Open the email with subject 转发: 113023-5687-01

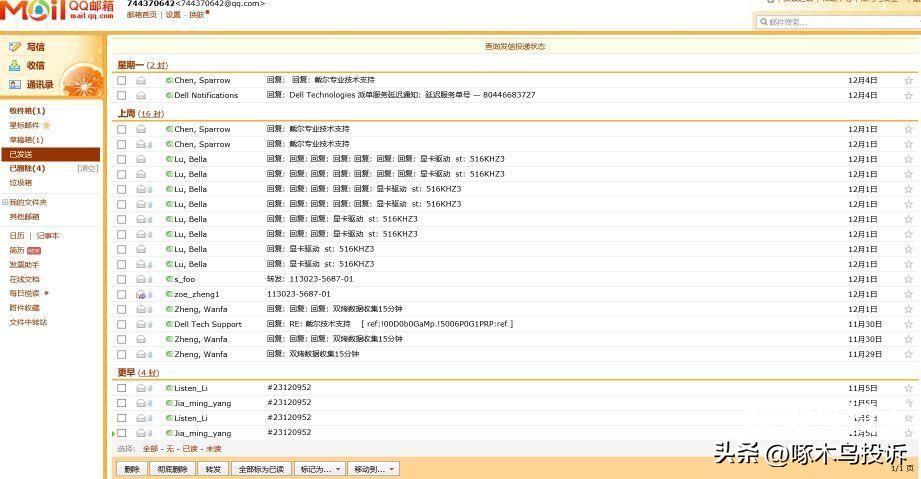click(310, 279)
